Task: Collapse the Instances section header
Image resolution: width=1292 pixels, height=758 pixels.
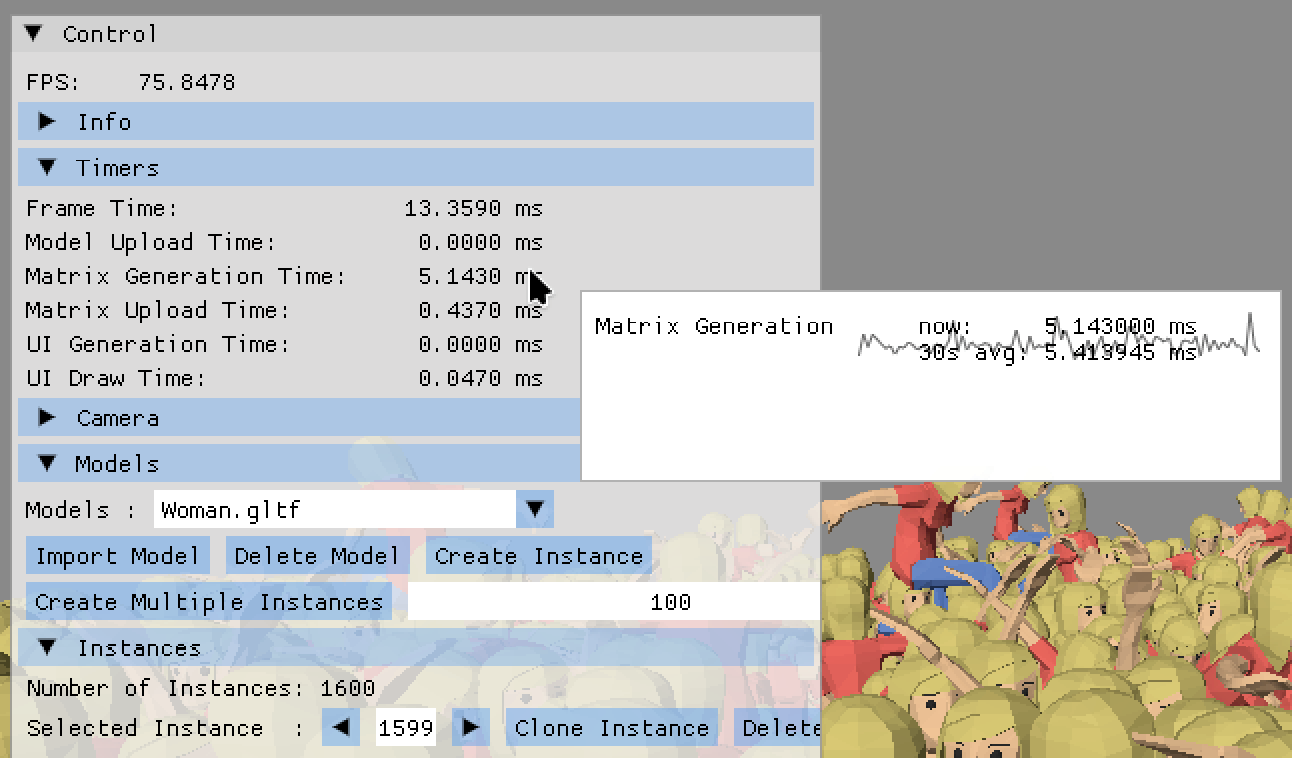Action: [x=47, y=648]
